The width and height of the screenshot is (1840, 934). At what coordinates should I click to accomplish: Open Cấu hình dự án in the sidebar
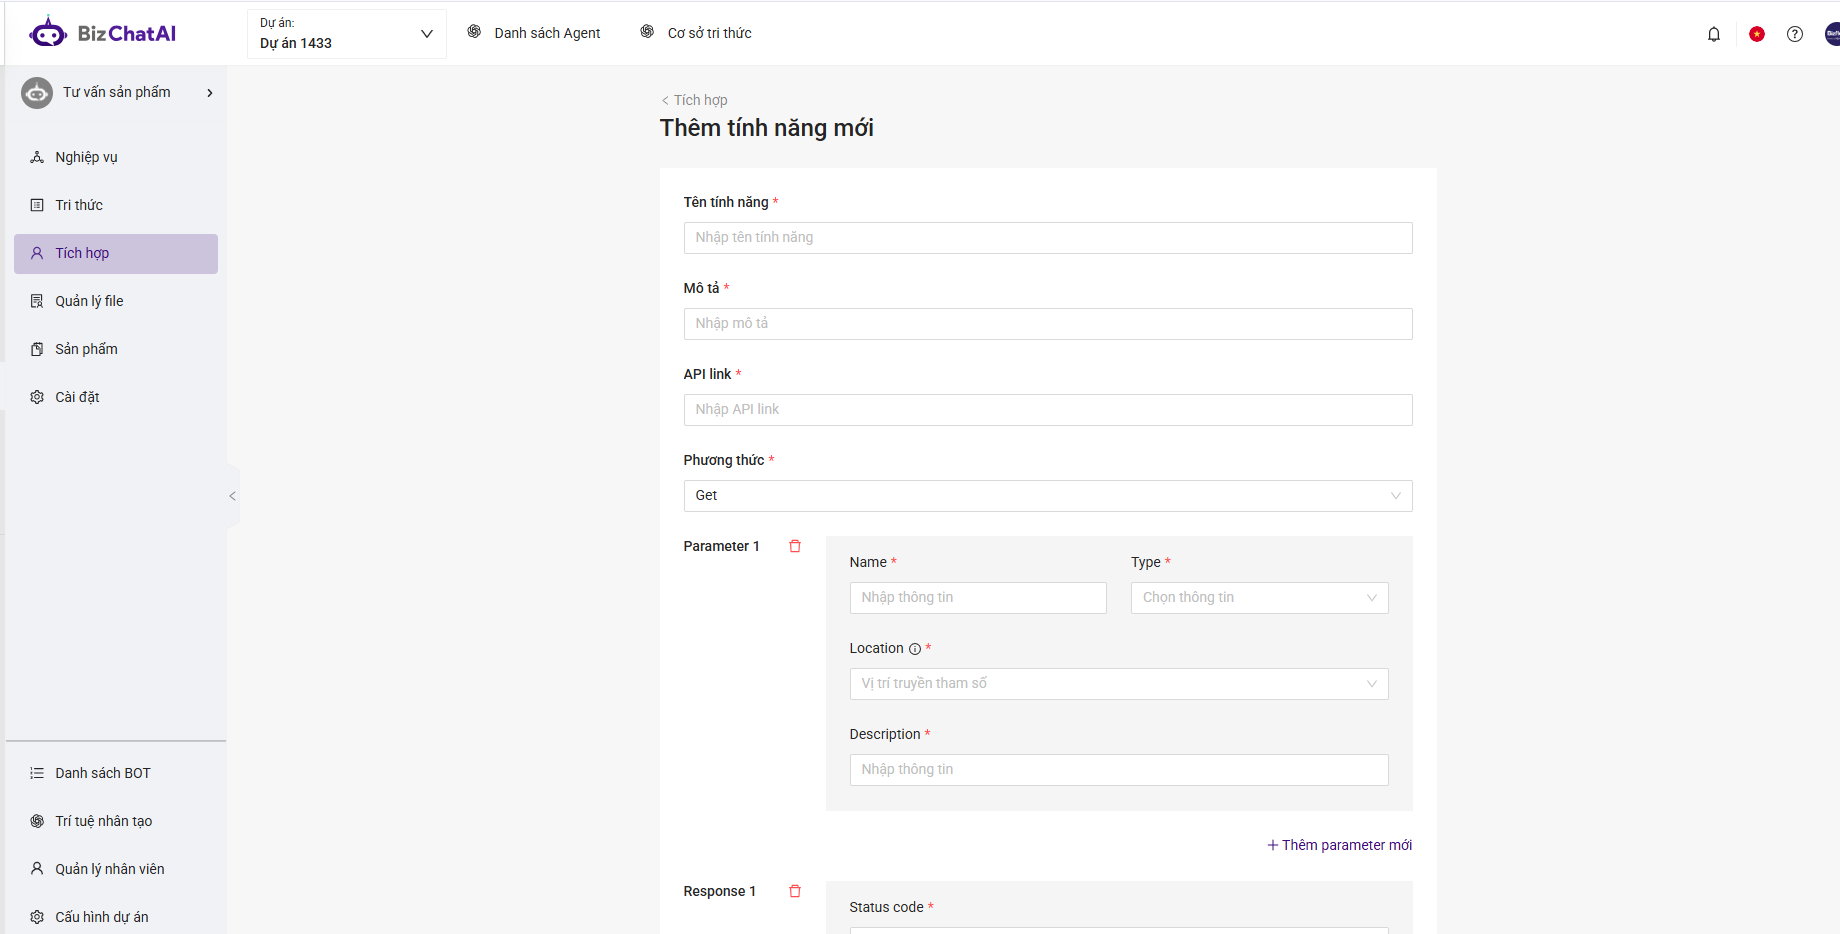(x=116, y=917)
